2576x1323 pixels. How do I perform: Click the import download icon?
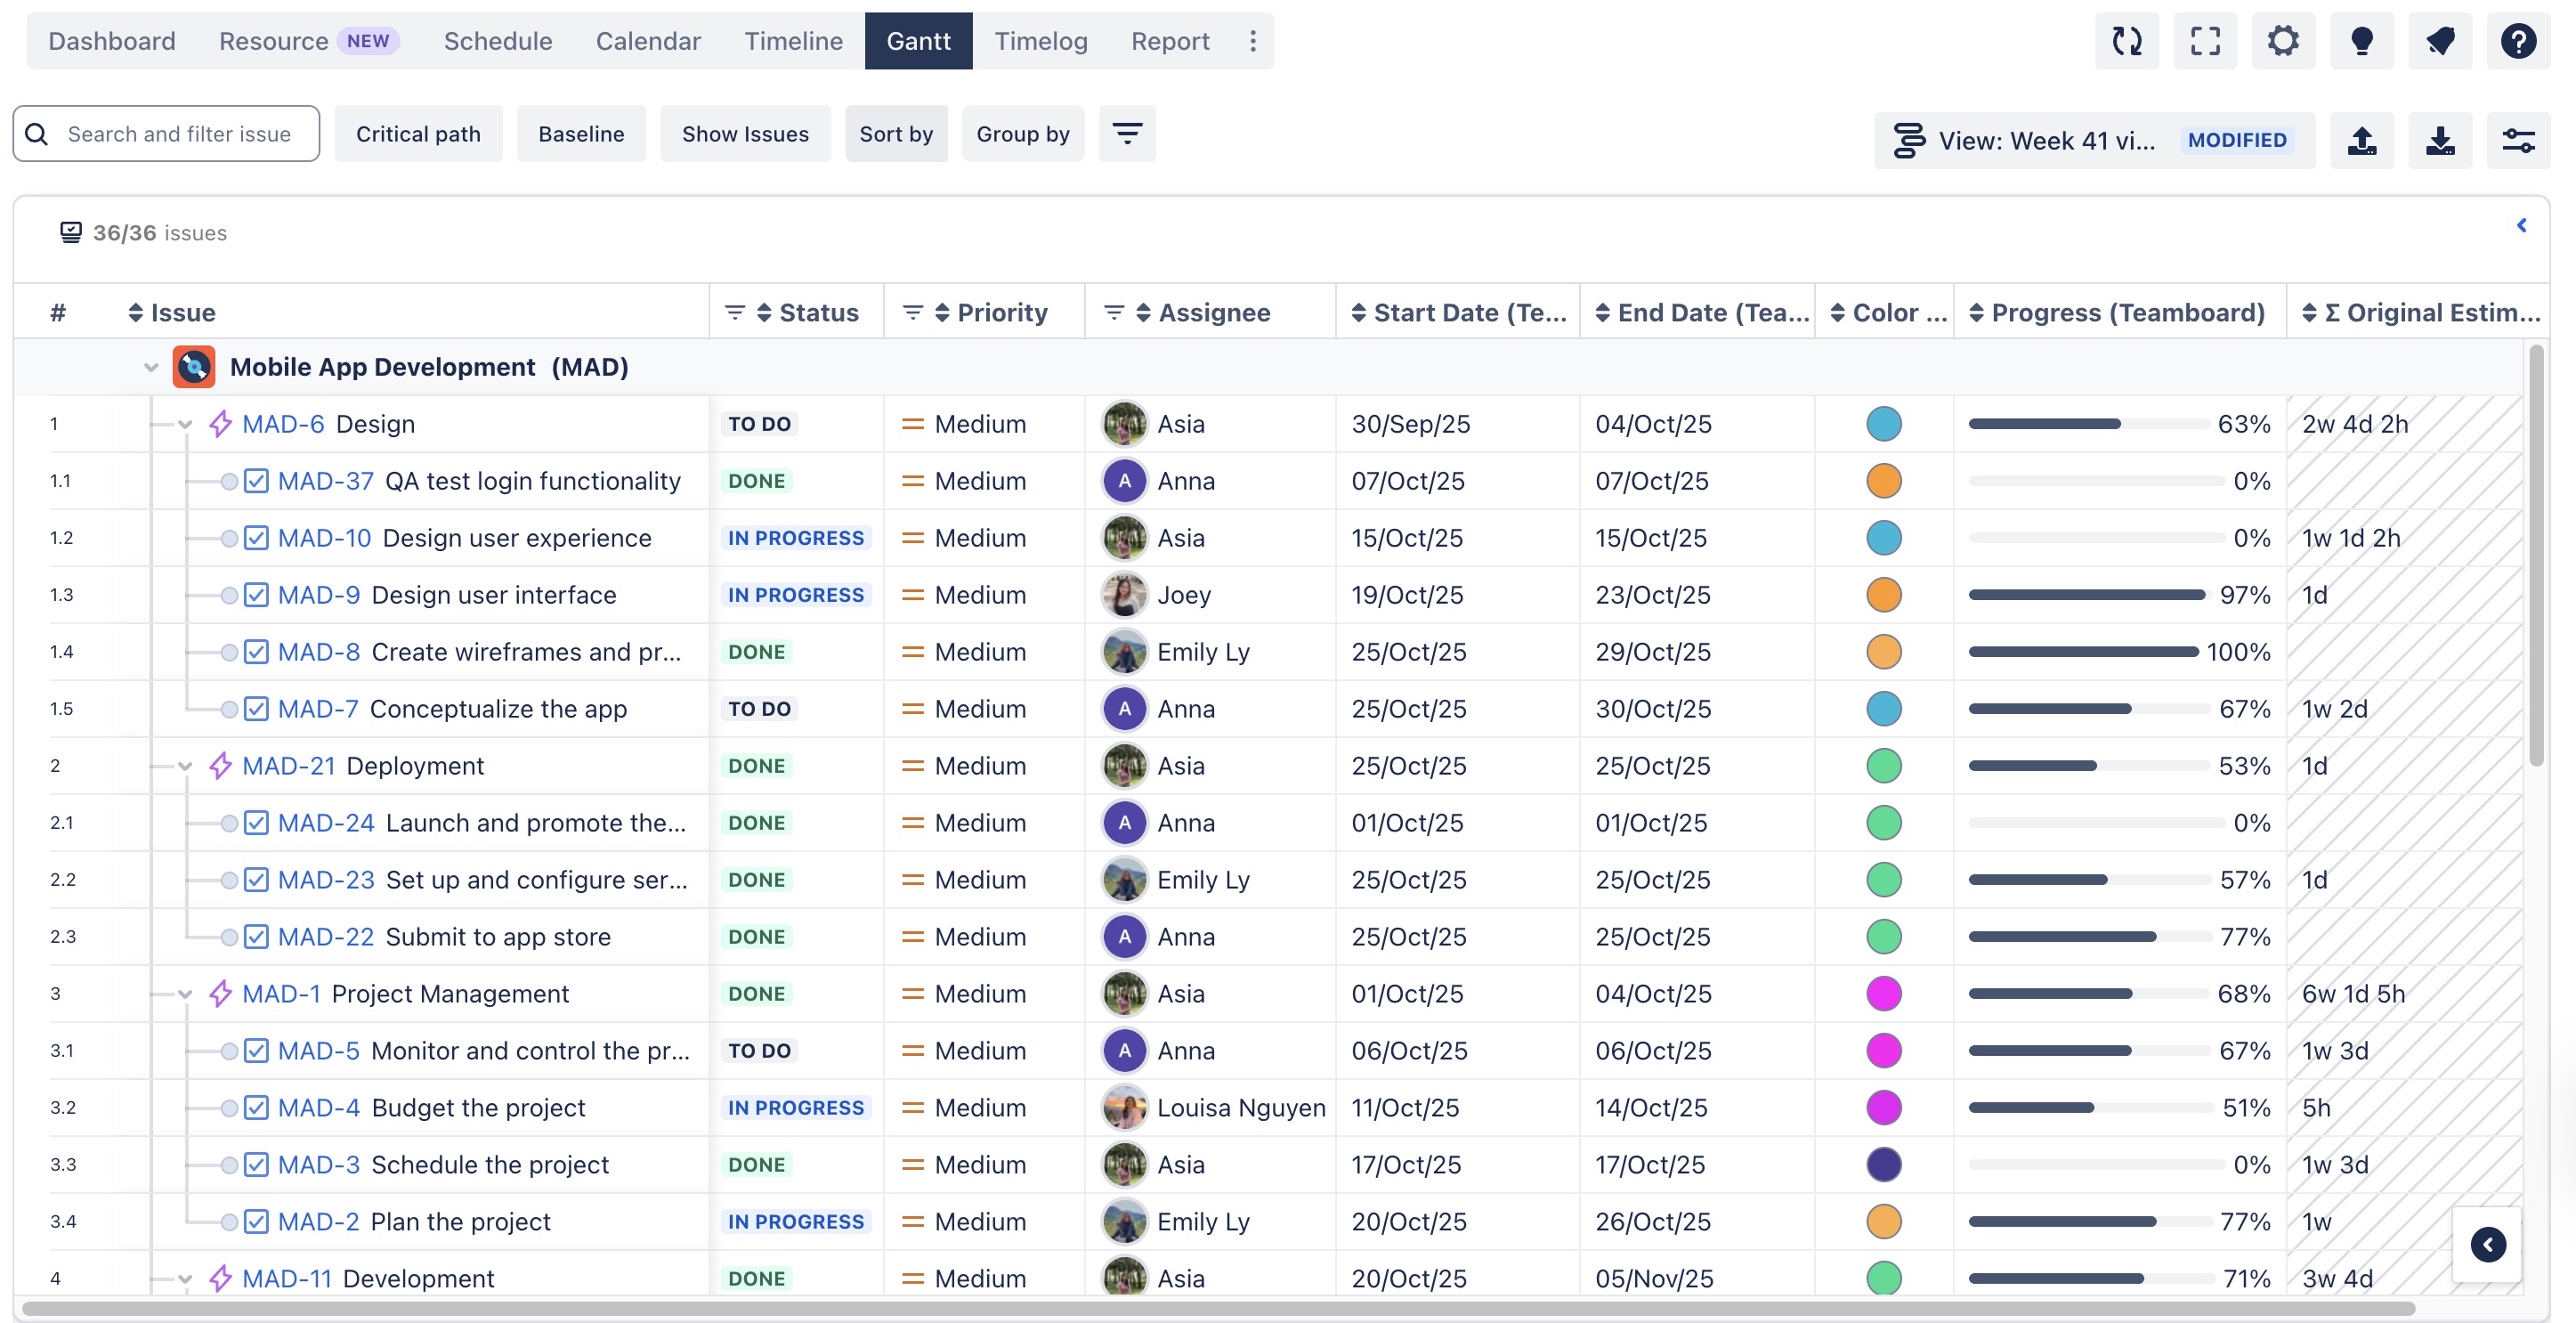[2439, 140]
